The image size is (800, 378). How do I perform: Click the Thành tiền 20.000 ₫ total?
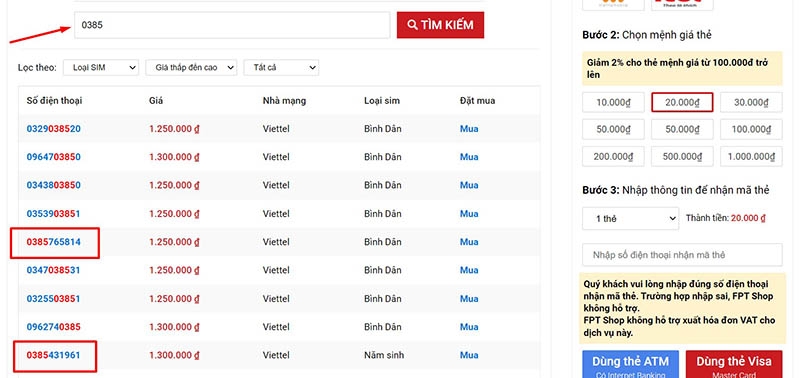tap(726, 218)
